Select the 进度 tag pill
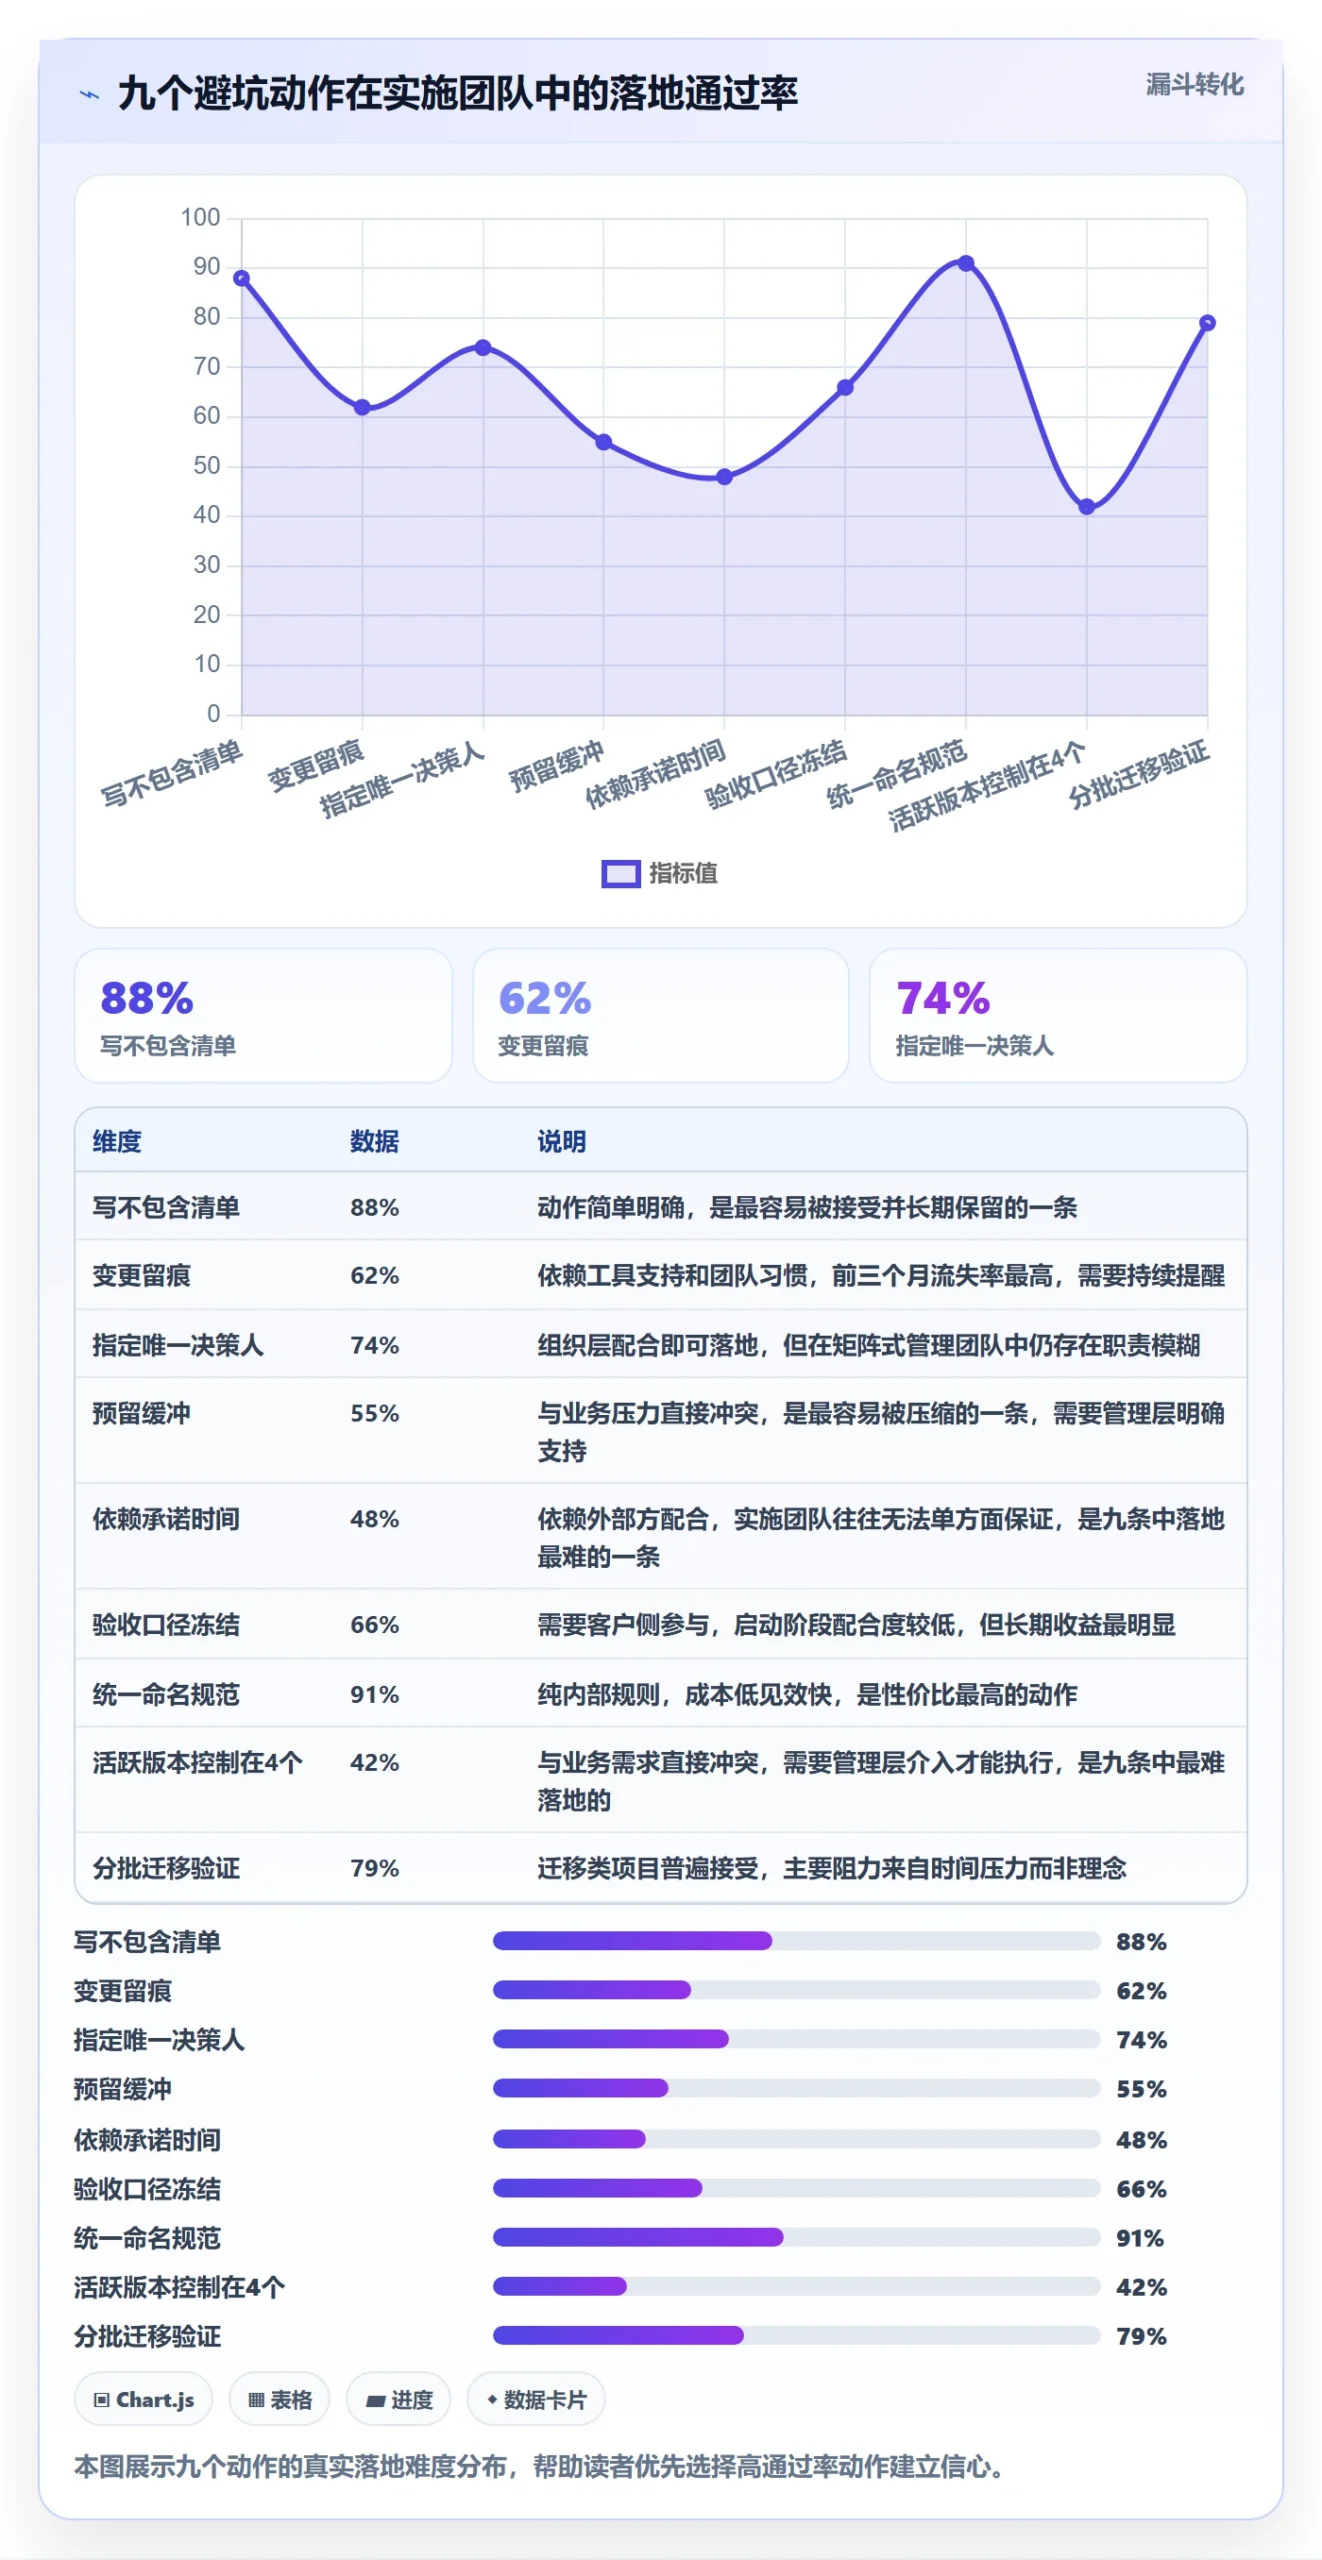 point(398,2399)
